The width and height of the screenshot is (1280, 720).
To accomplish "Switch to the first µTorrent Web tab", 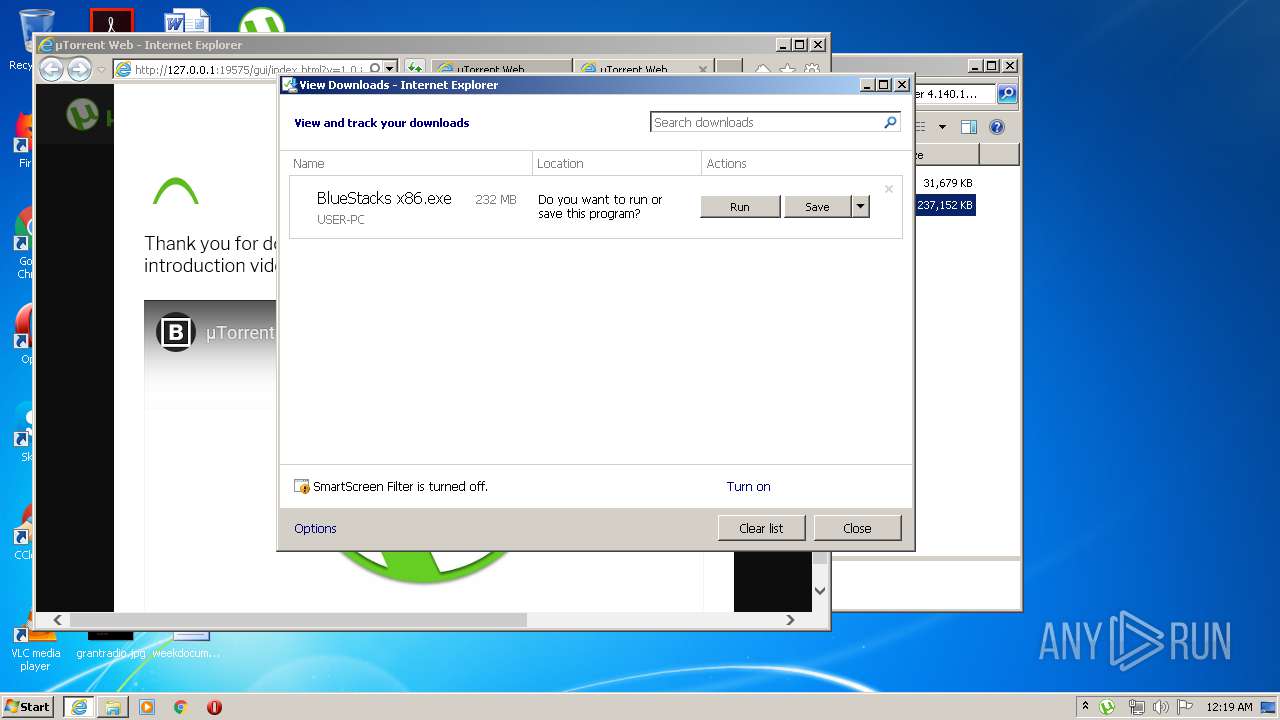I will 502,69.
